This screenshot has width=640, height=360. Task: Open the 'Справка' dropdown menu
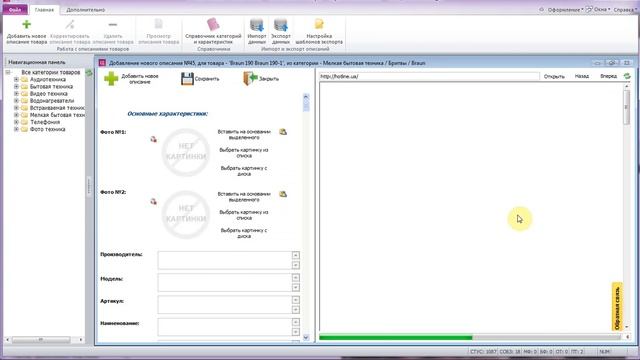(x=625, y=9)
